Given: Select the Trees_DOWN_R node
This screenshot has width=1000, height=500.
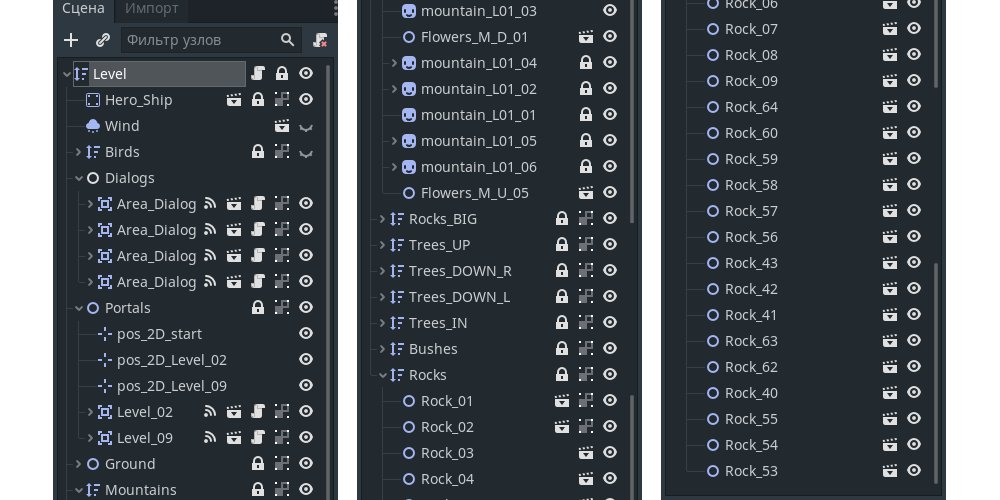Looking at the screenshot, I should 460,270.
